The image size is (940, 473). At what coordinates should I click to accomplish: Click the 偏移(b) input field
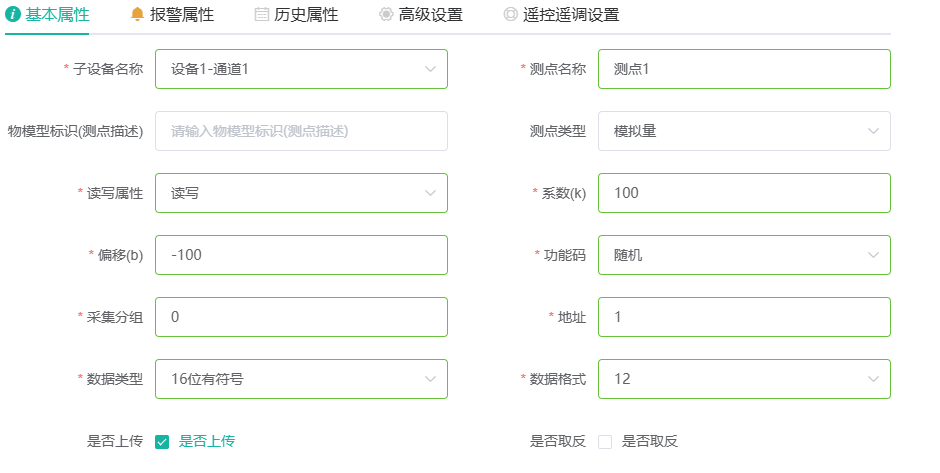302,255
